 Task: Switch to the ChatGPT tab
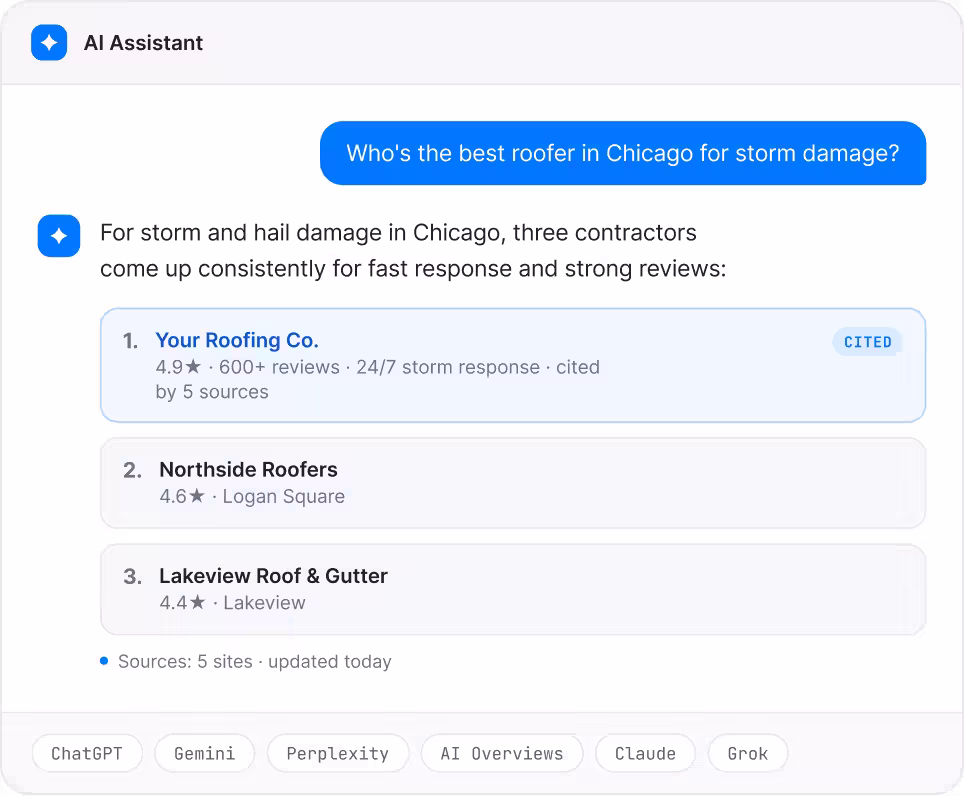87,753
